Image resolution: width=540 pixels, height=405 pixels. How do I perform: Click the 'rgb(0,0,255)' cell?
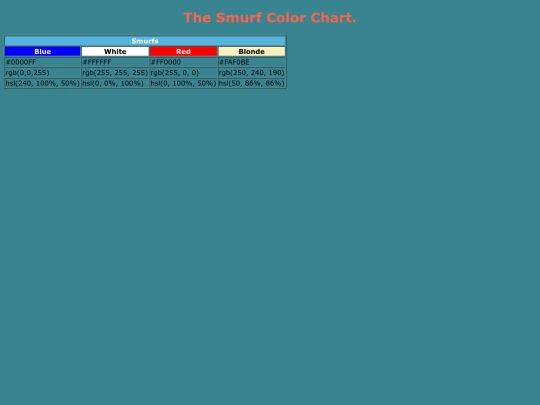43,73
